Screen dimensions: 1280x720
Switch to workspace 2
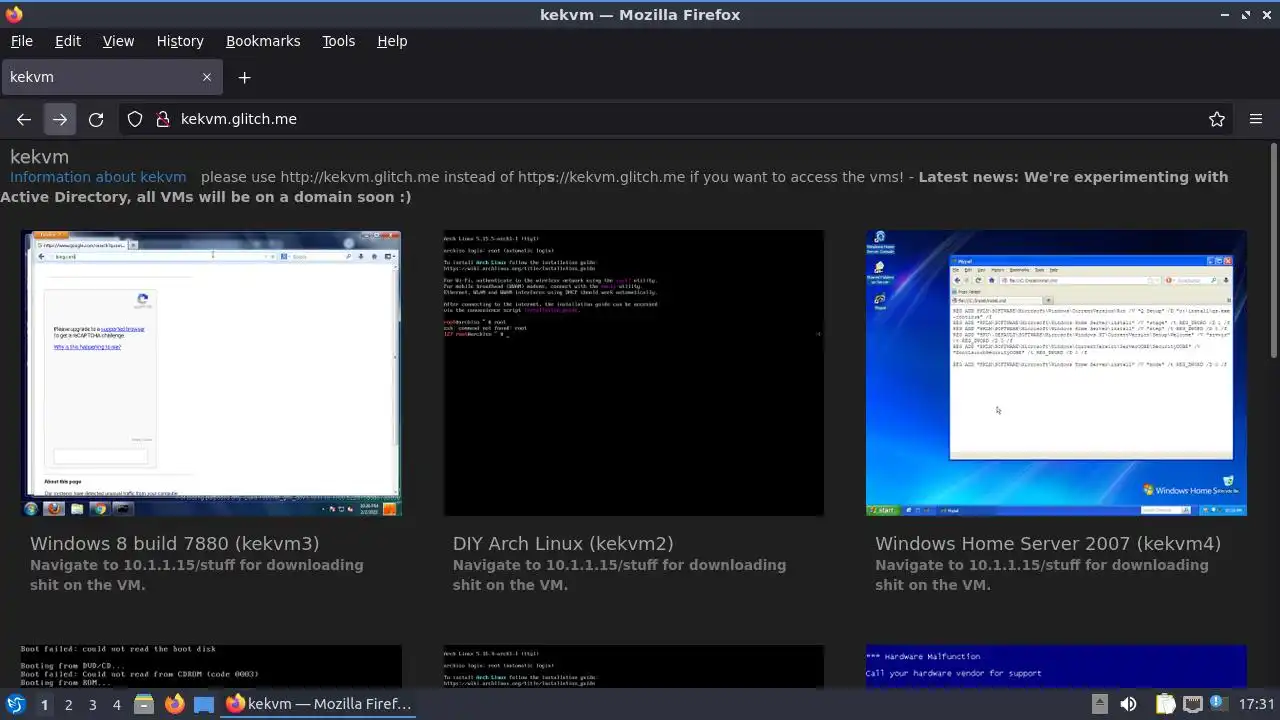[x=68, y=704]
